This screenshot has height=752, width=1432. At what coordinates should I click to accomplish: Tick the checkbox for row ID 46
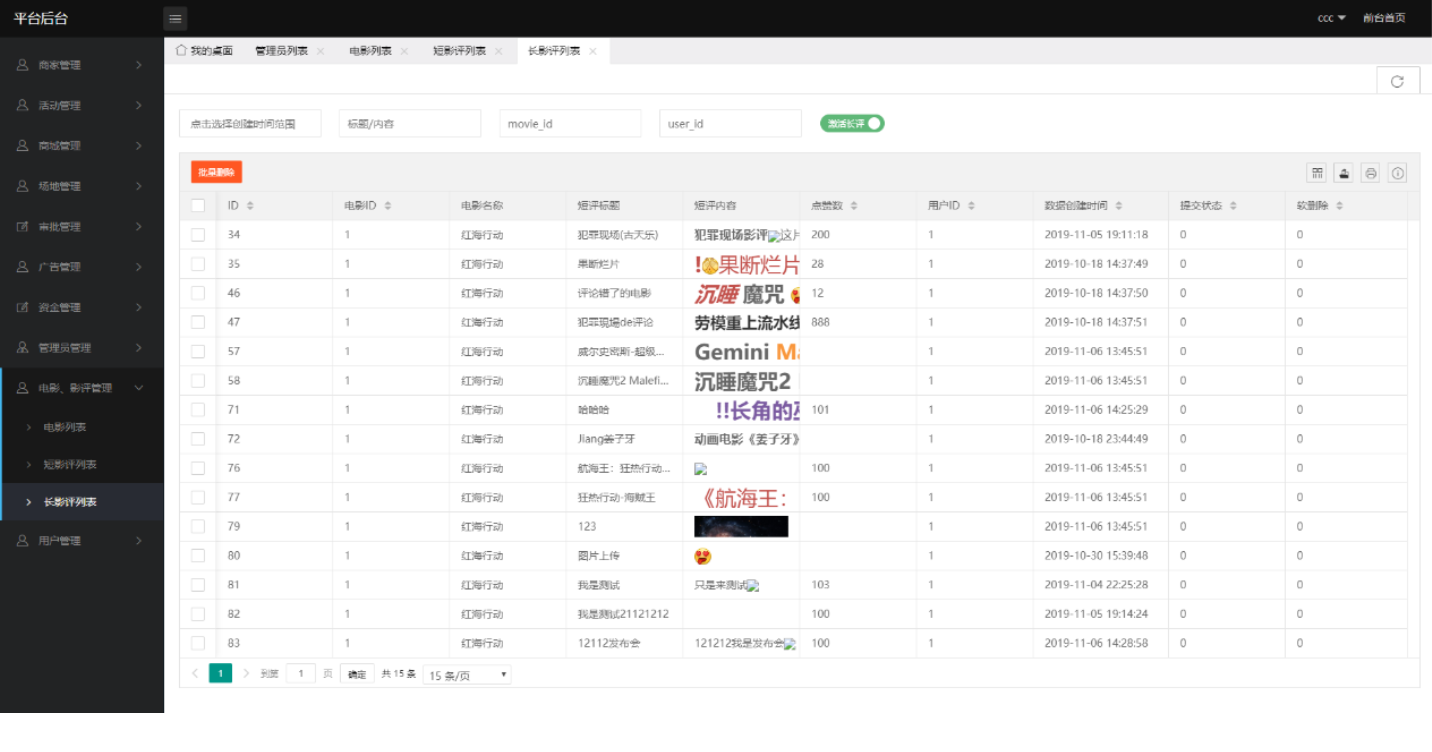pyautogui.click(x=198, y=293)
